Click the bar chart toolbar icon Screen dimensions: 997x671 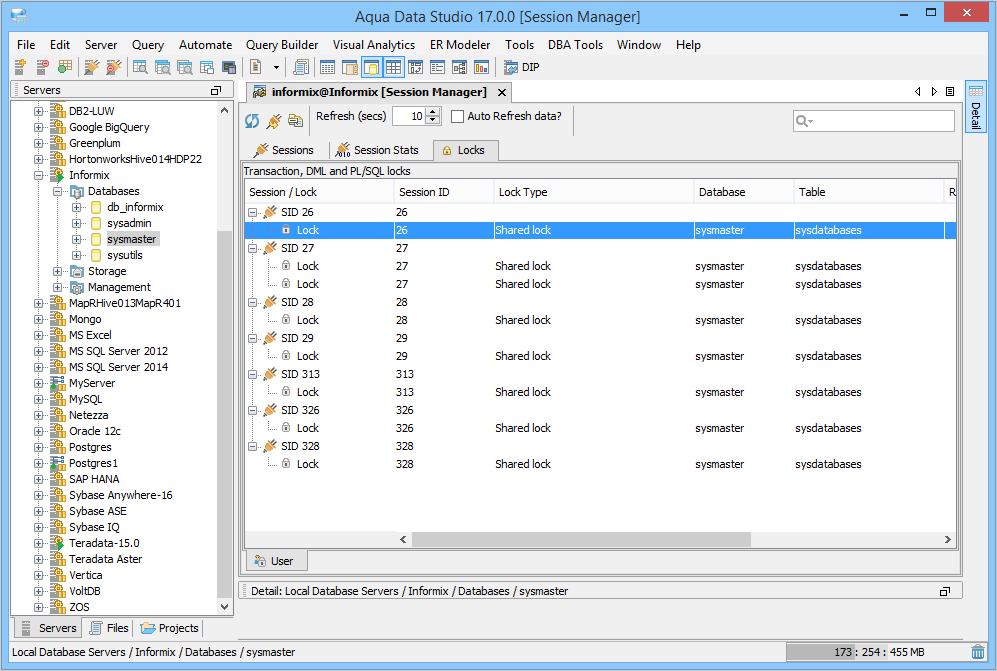pos(482,67)
